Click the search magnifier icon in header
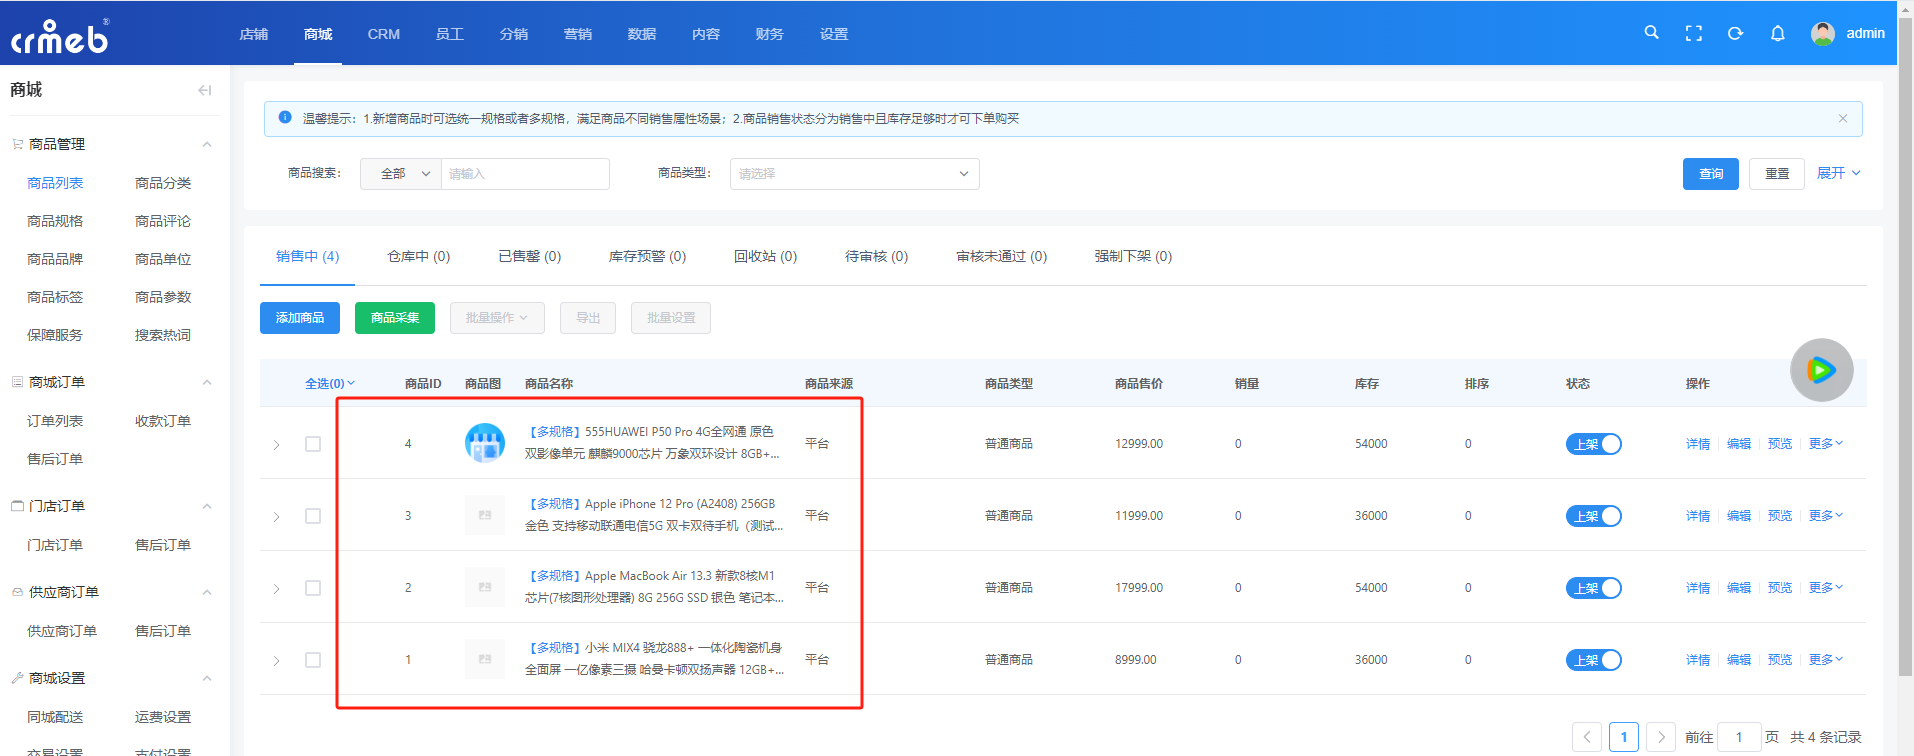This screenshot has height=756, width=1914. coord(1651,33)
